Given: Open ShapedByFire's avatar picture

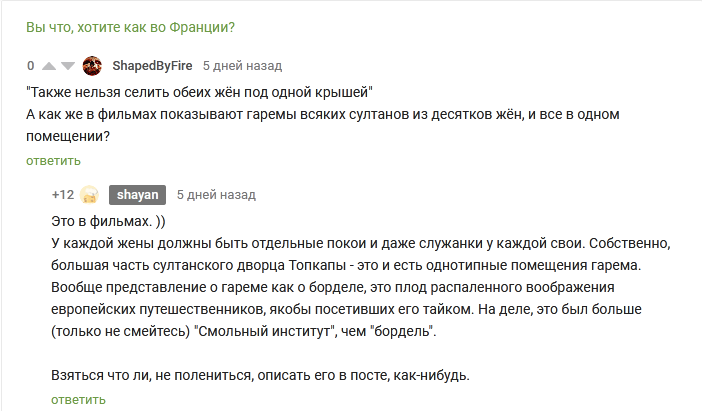Looking at the screenshot, I should (92, 66).
